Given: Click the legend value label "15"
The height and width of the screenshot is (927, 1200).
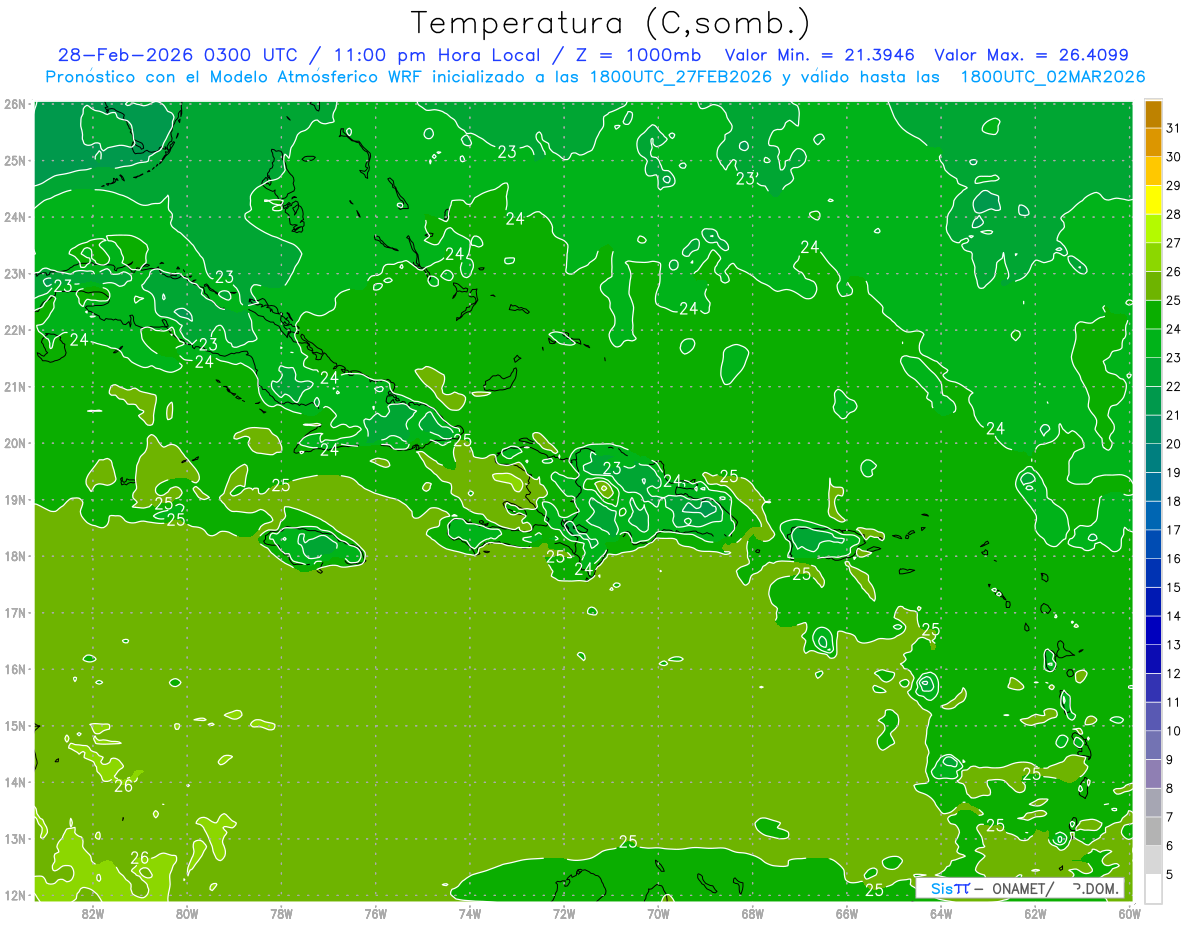Looking at the screenshot, I should [1173, 587].
